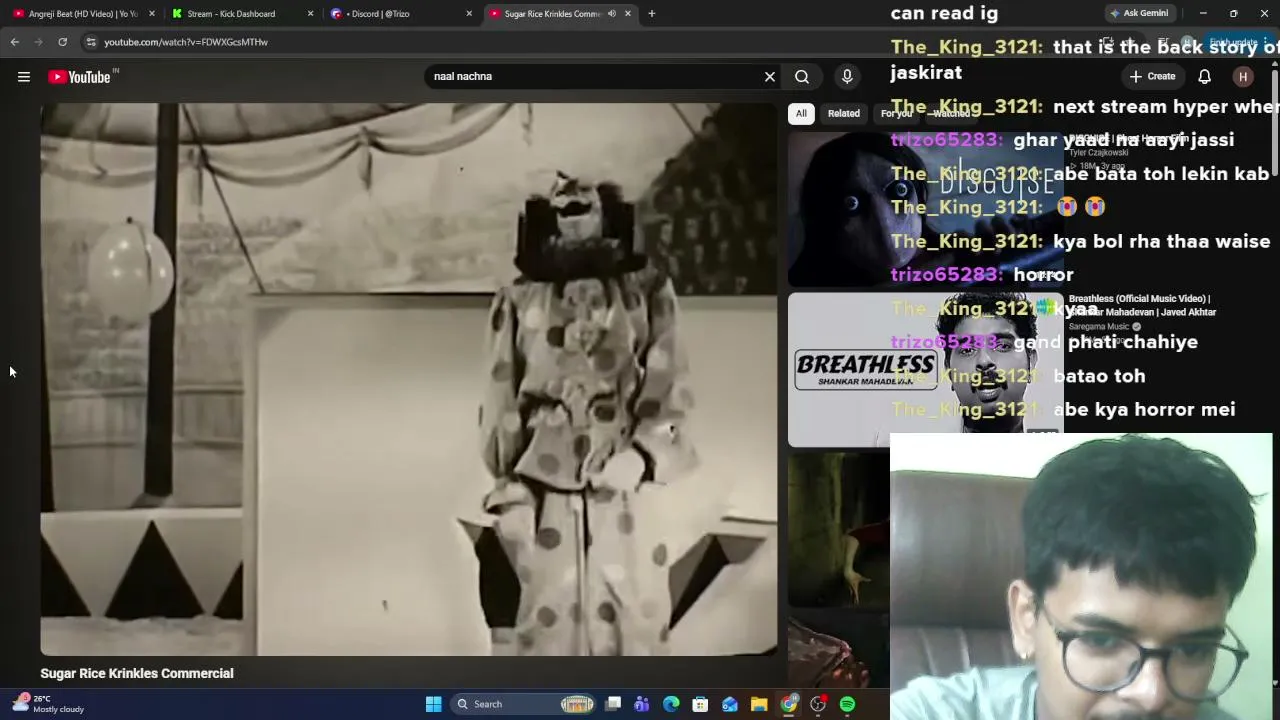Viewport: 1280px width, 720px height.
Task: Clear the 'naal nachna' search text
Action: (770, 77)
